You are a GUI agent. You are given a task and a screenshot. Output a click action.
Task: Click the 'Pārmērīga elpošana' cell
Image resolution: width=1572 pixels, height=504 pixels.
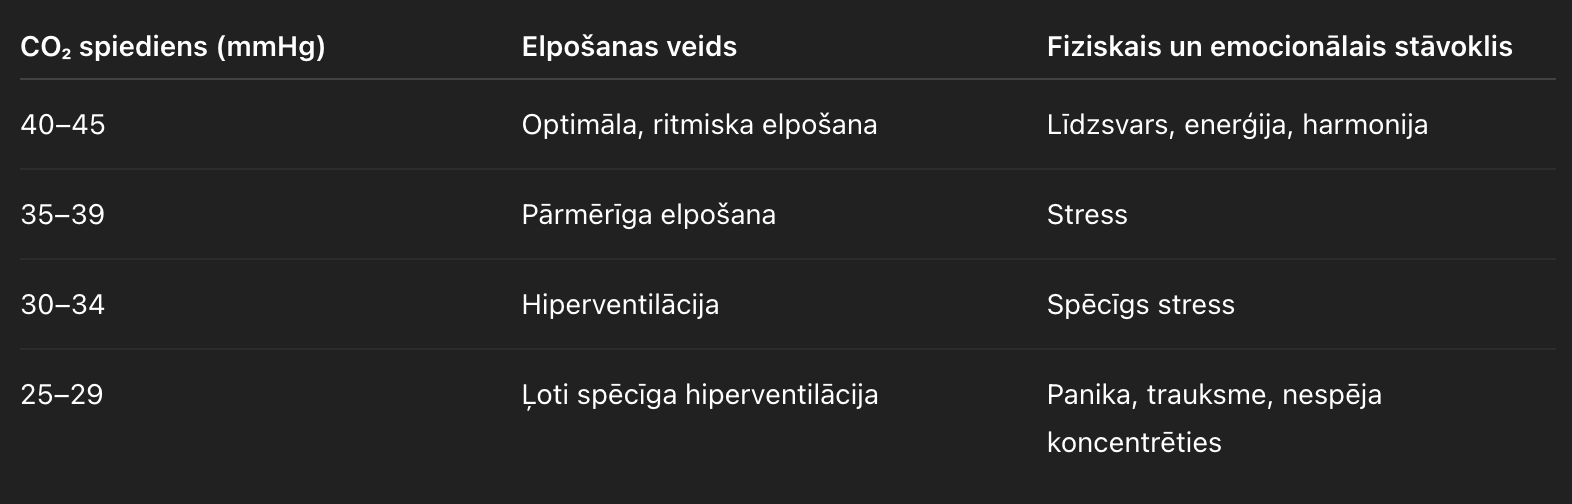coord(648,215)
